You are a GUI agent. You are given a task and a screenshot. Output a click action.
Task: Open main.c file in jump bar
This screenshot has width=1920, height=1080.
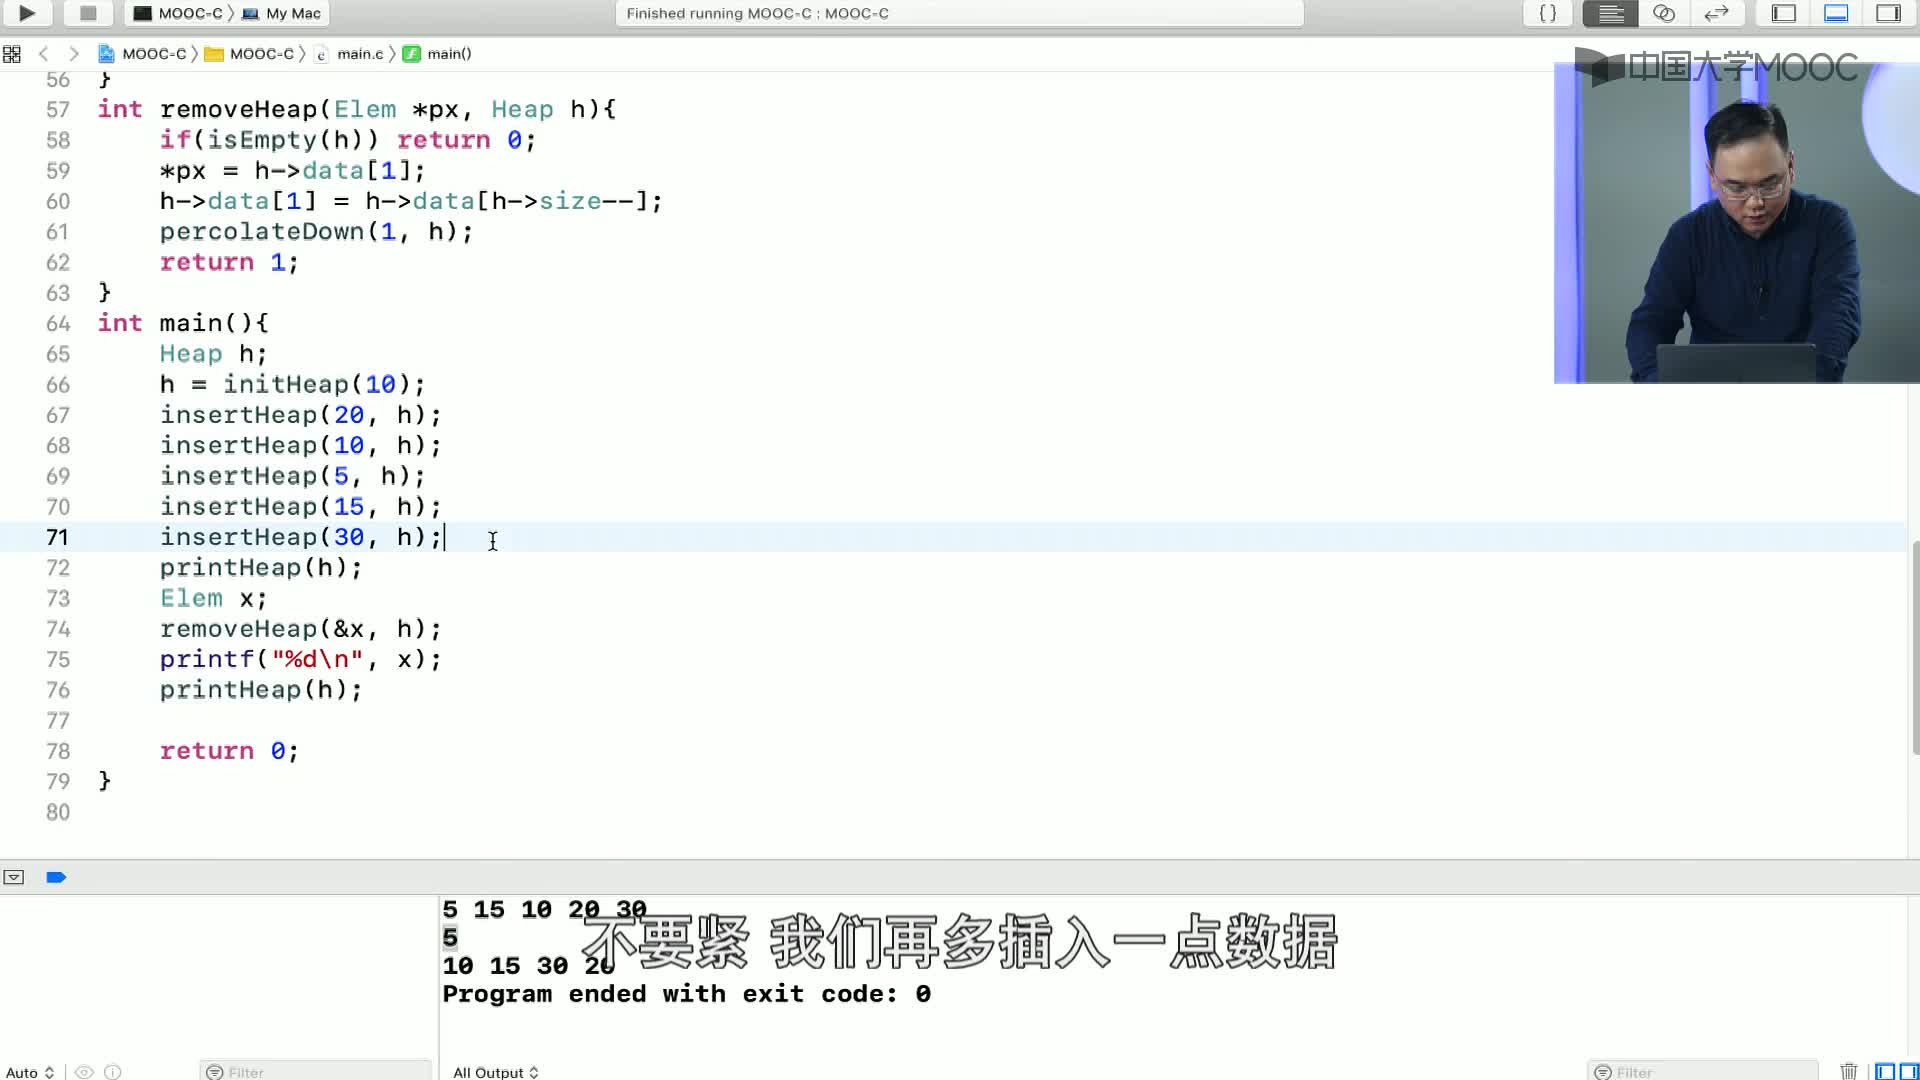click(349, 54)
